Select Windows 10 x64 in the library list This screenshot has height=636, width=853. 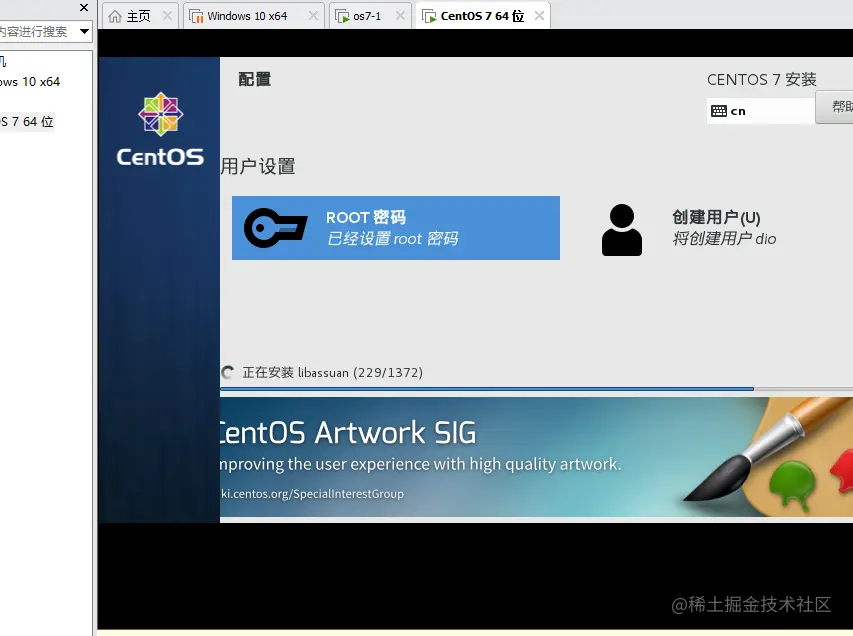[x=30, y=82]
